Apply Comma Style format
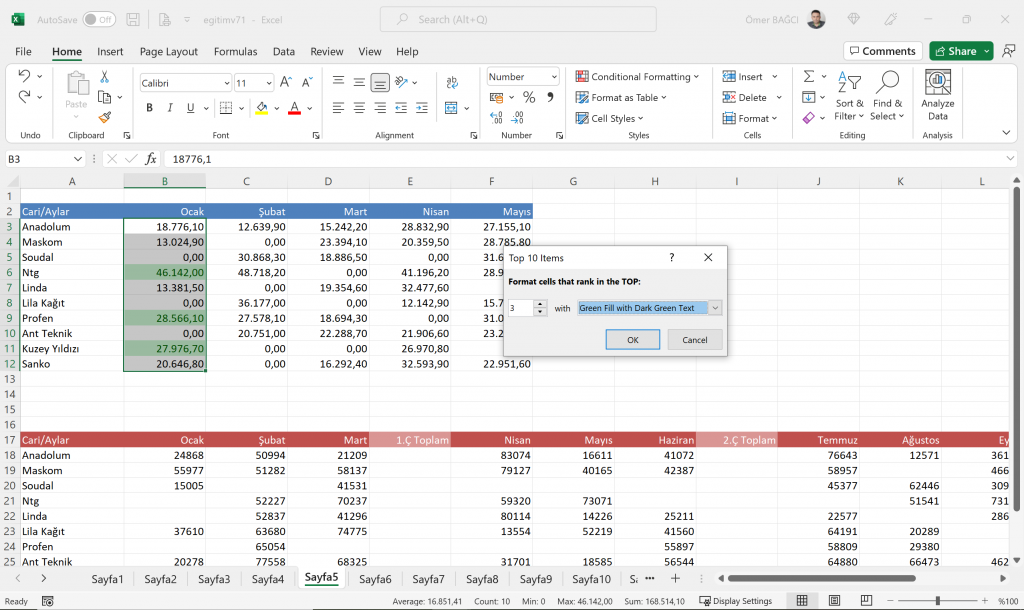The width and height of the screenshot is (1024, 610). [x=551, y=97]
